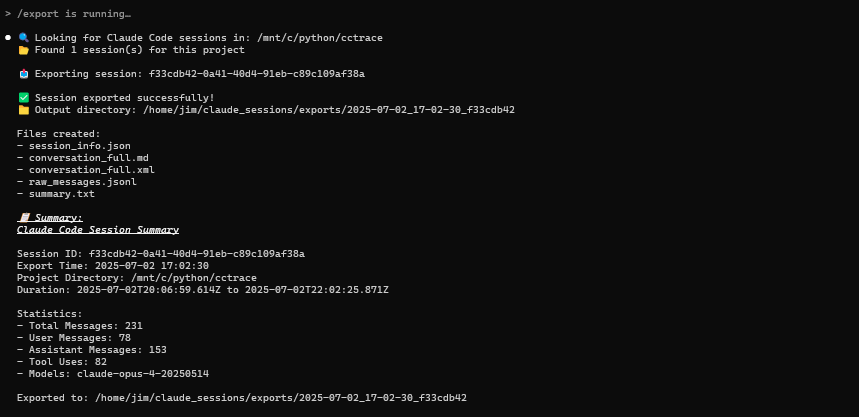Click the notepad icon next to Summary
Image resolution: width=859 pixels, height=417 pixels.
point(24,218)
